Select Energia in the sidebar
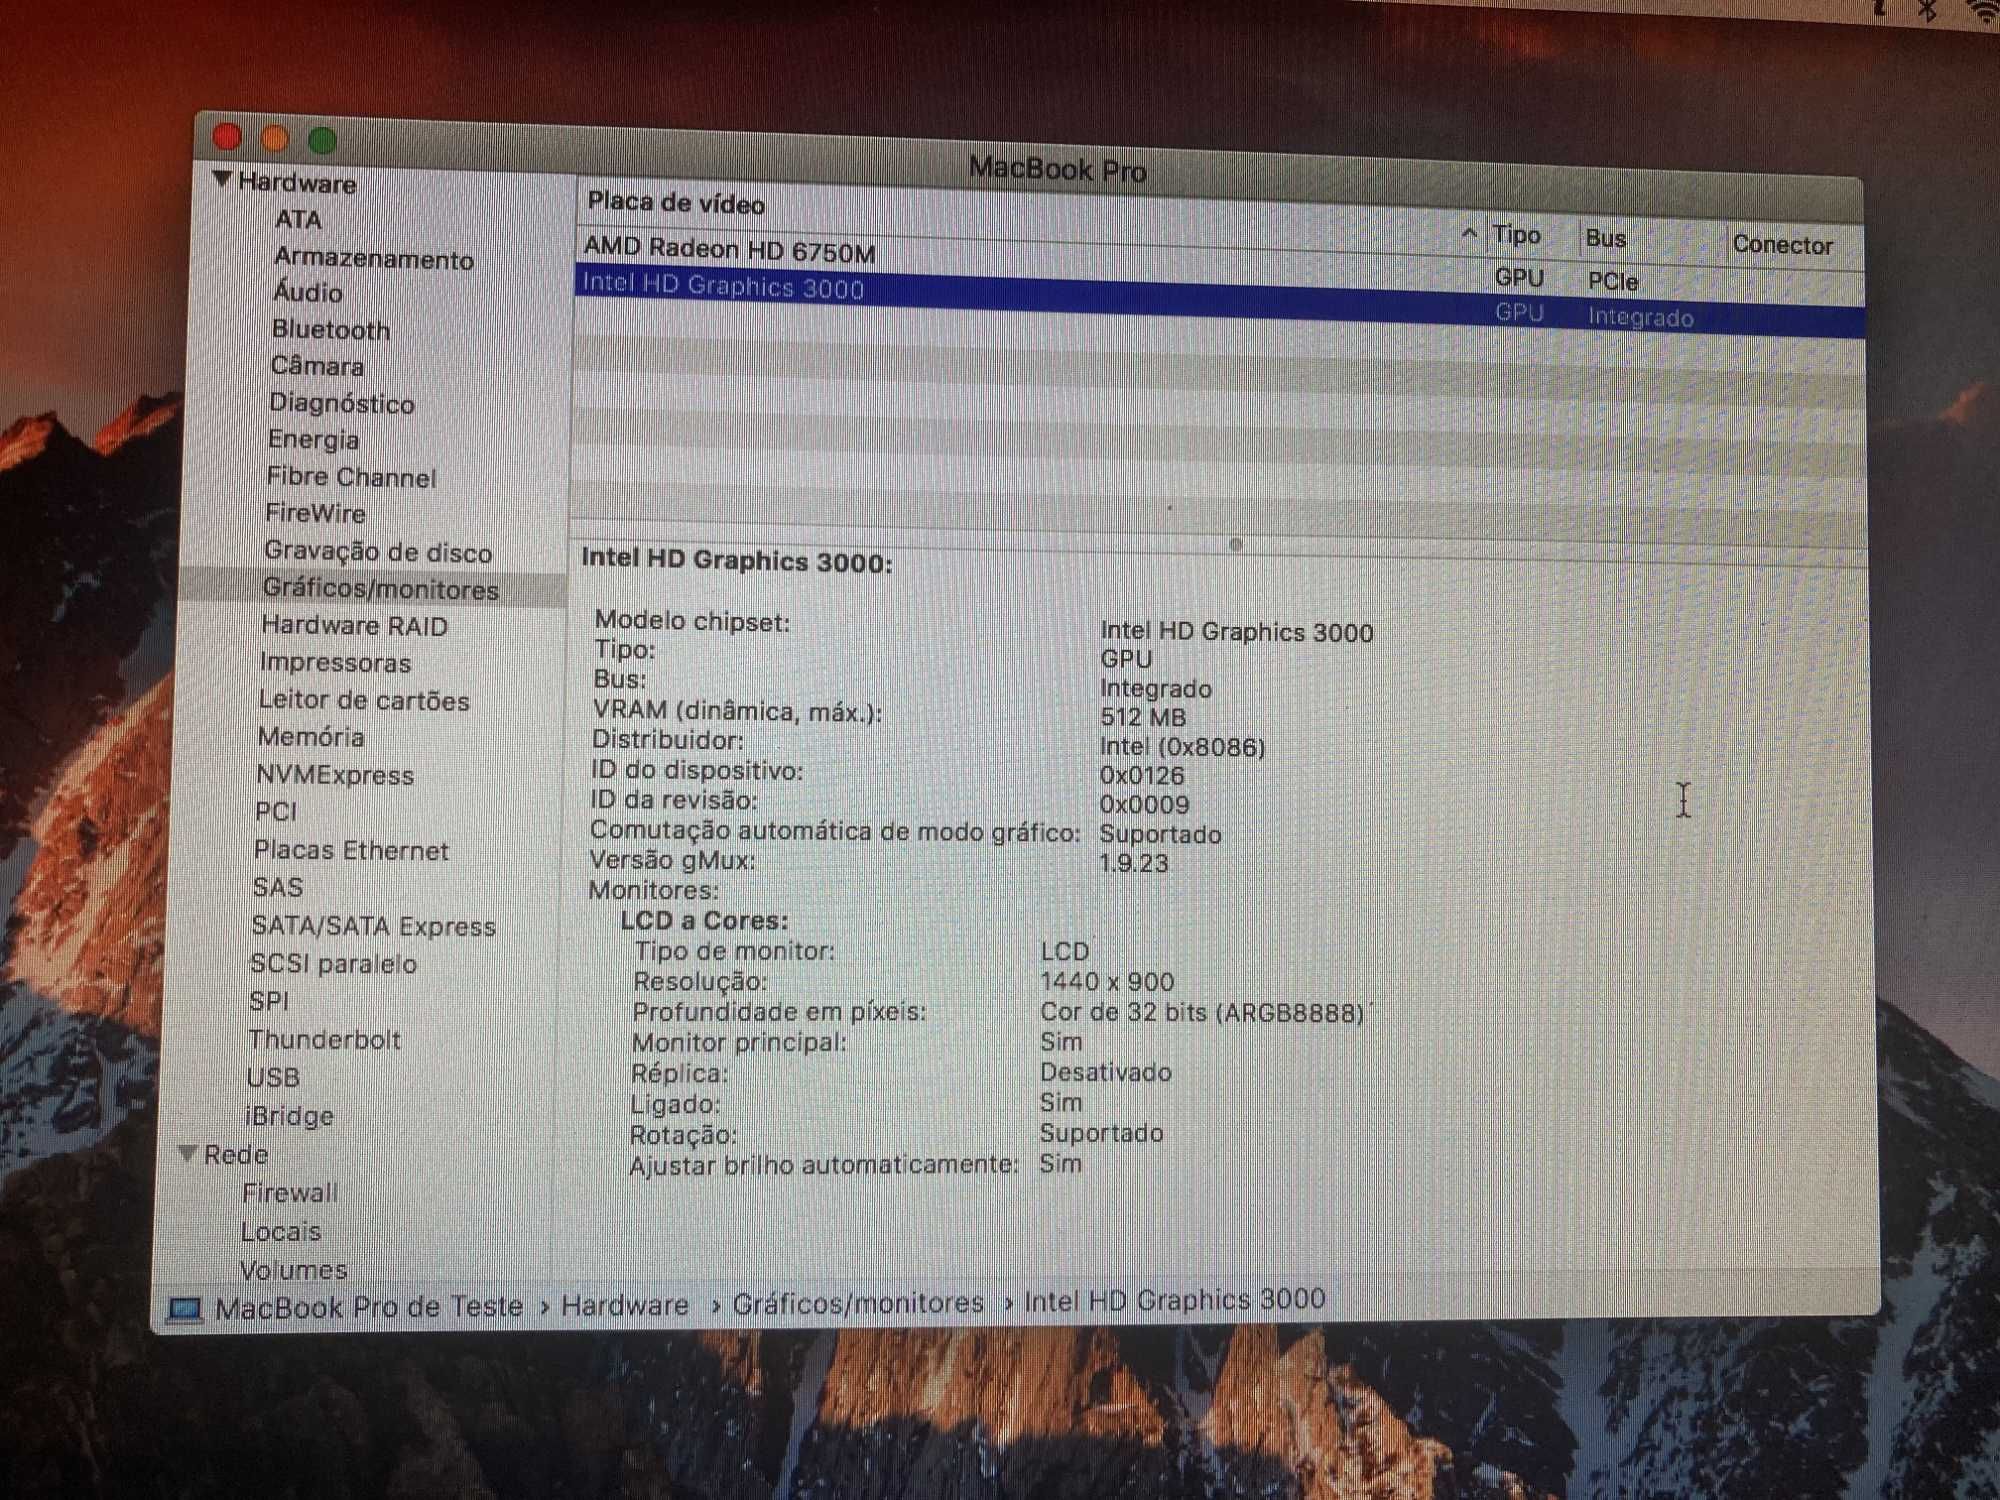Screen dimensions: 2000x1500 click(313, 439)
